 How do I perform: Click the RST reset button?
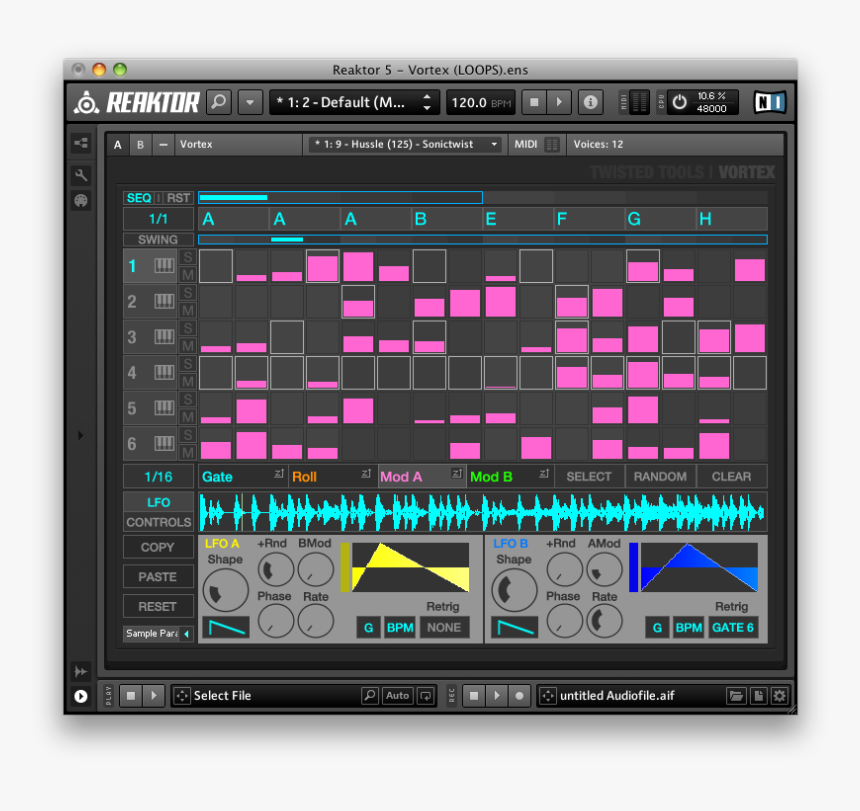178,198
